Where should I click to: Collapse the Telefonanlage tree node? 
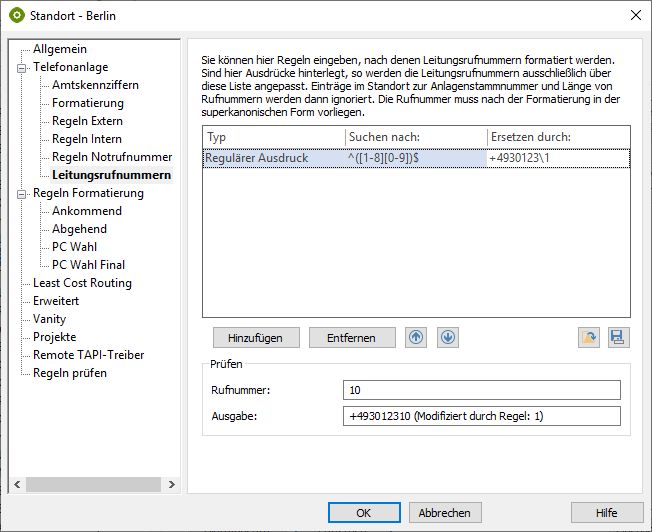(x=21, y=67)
